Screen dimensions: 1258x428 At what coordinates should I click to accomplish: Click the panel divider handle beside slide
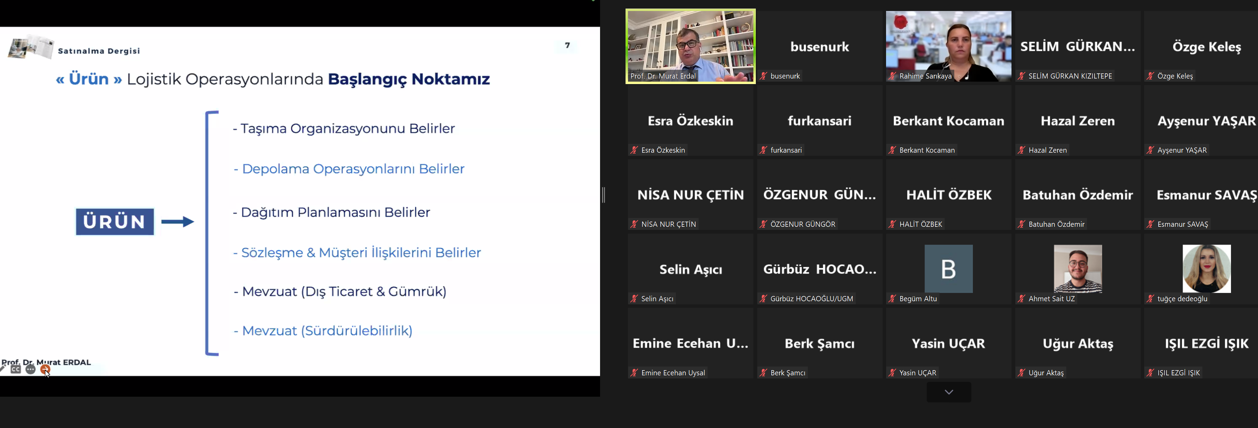[x=603, y=195]
